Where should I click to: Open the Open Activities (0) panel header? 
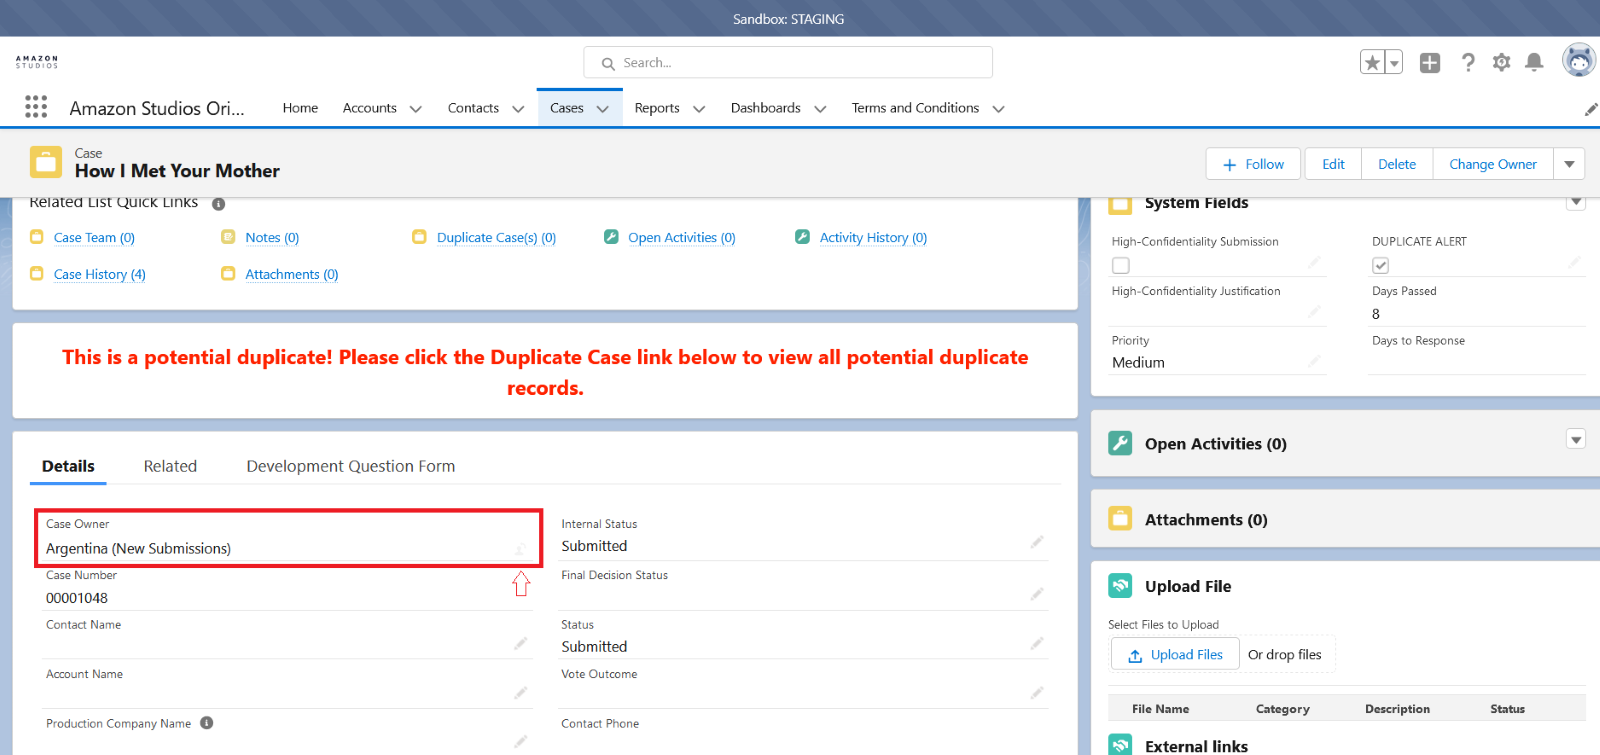pos(1216,444)
